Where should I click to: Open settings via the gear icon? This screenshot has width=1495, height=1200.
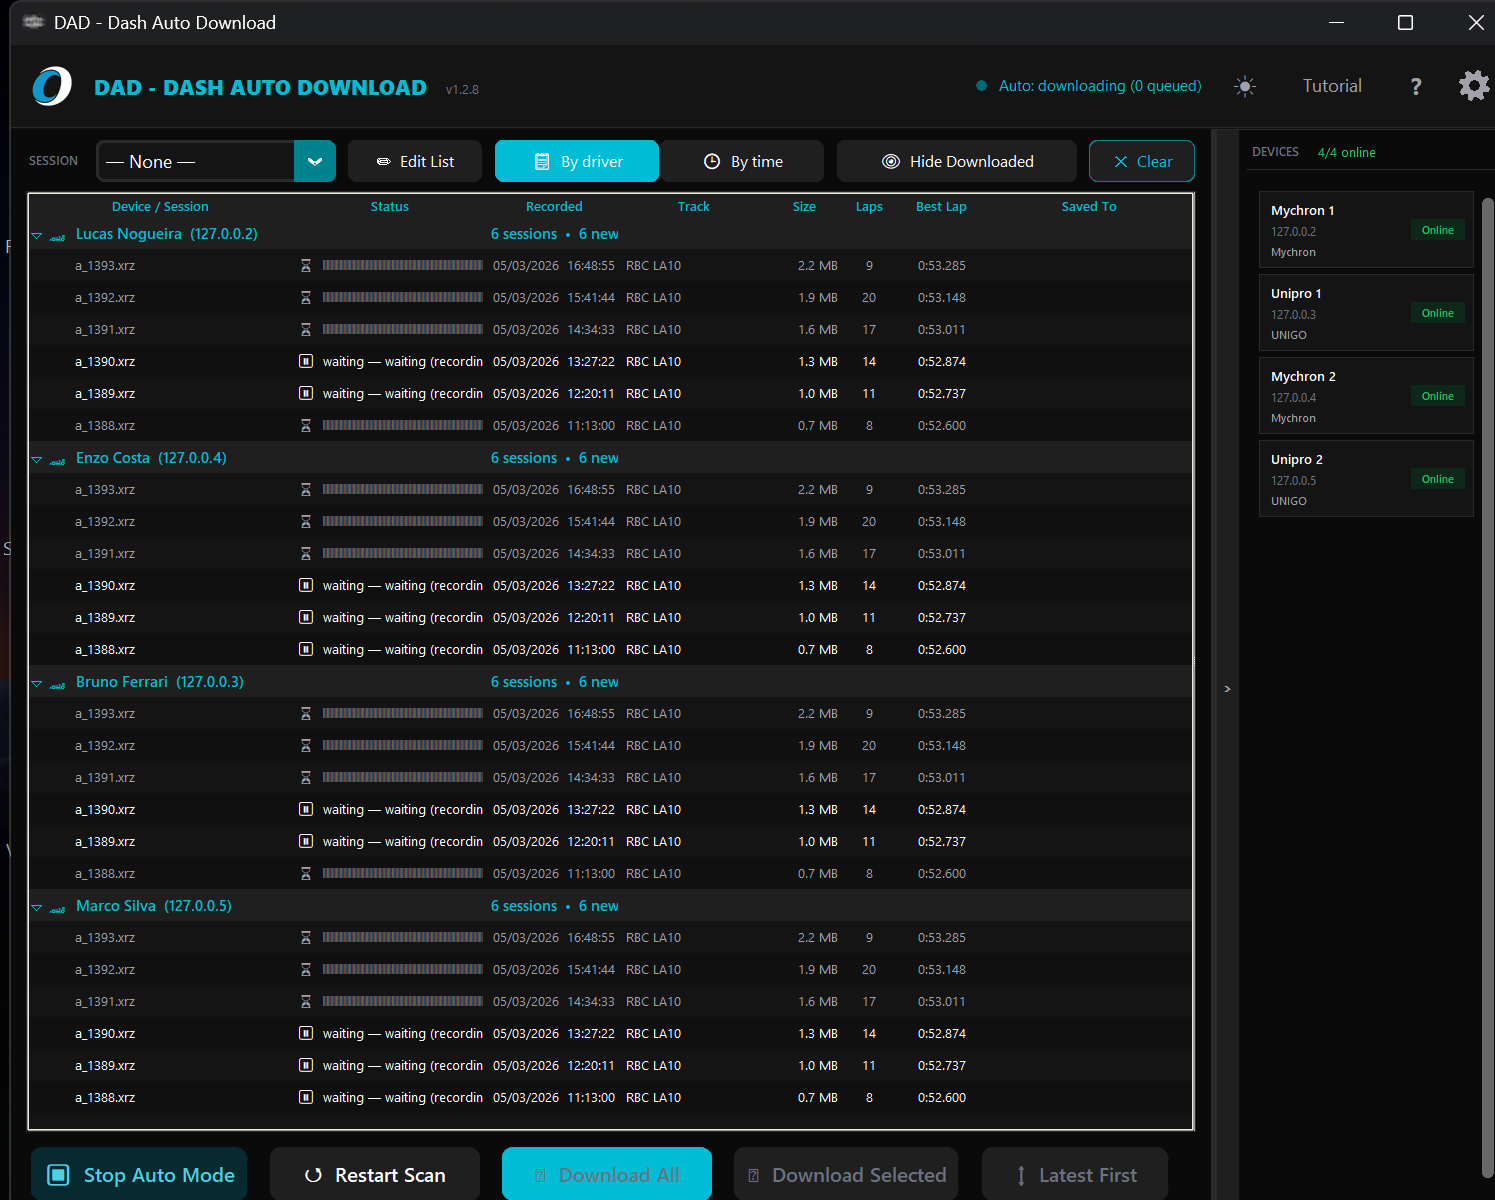click(x=1474, y=86)
